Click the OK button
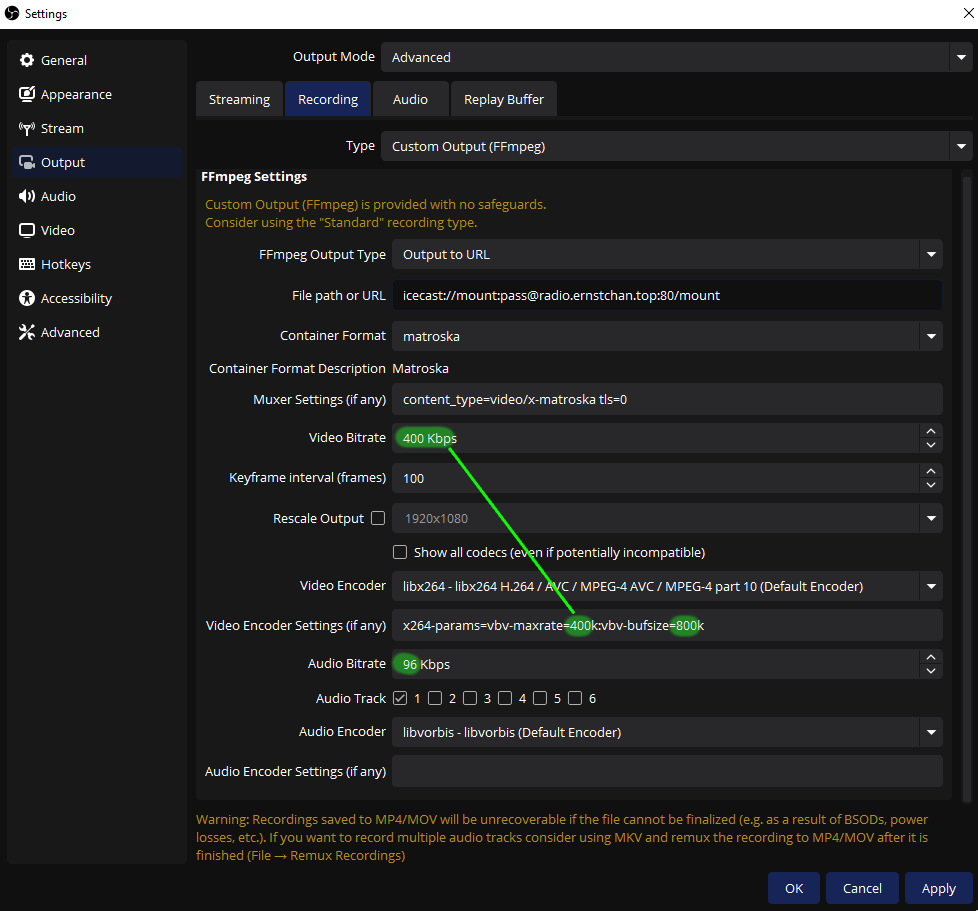The width and height of the screenshot is (978, 911). (x=793, y=888)
